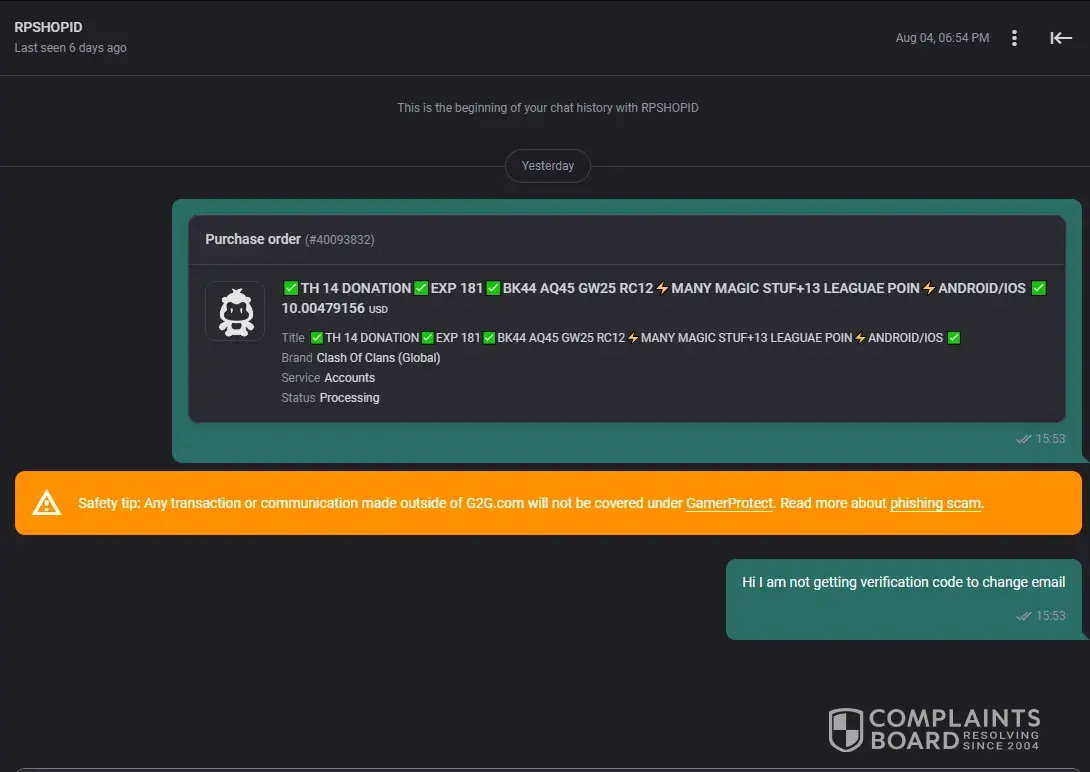Open the phishing scam link
Image resolution: width=1090 pixels, height=772 pixels.
tap(936, 503)
